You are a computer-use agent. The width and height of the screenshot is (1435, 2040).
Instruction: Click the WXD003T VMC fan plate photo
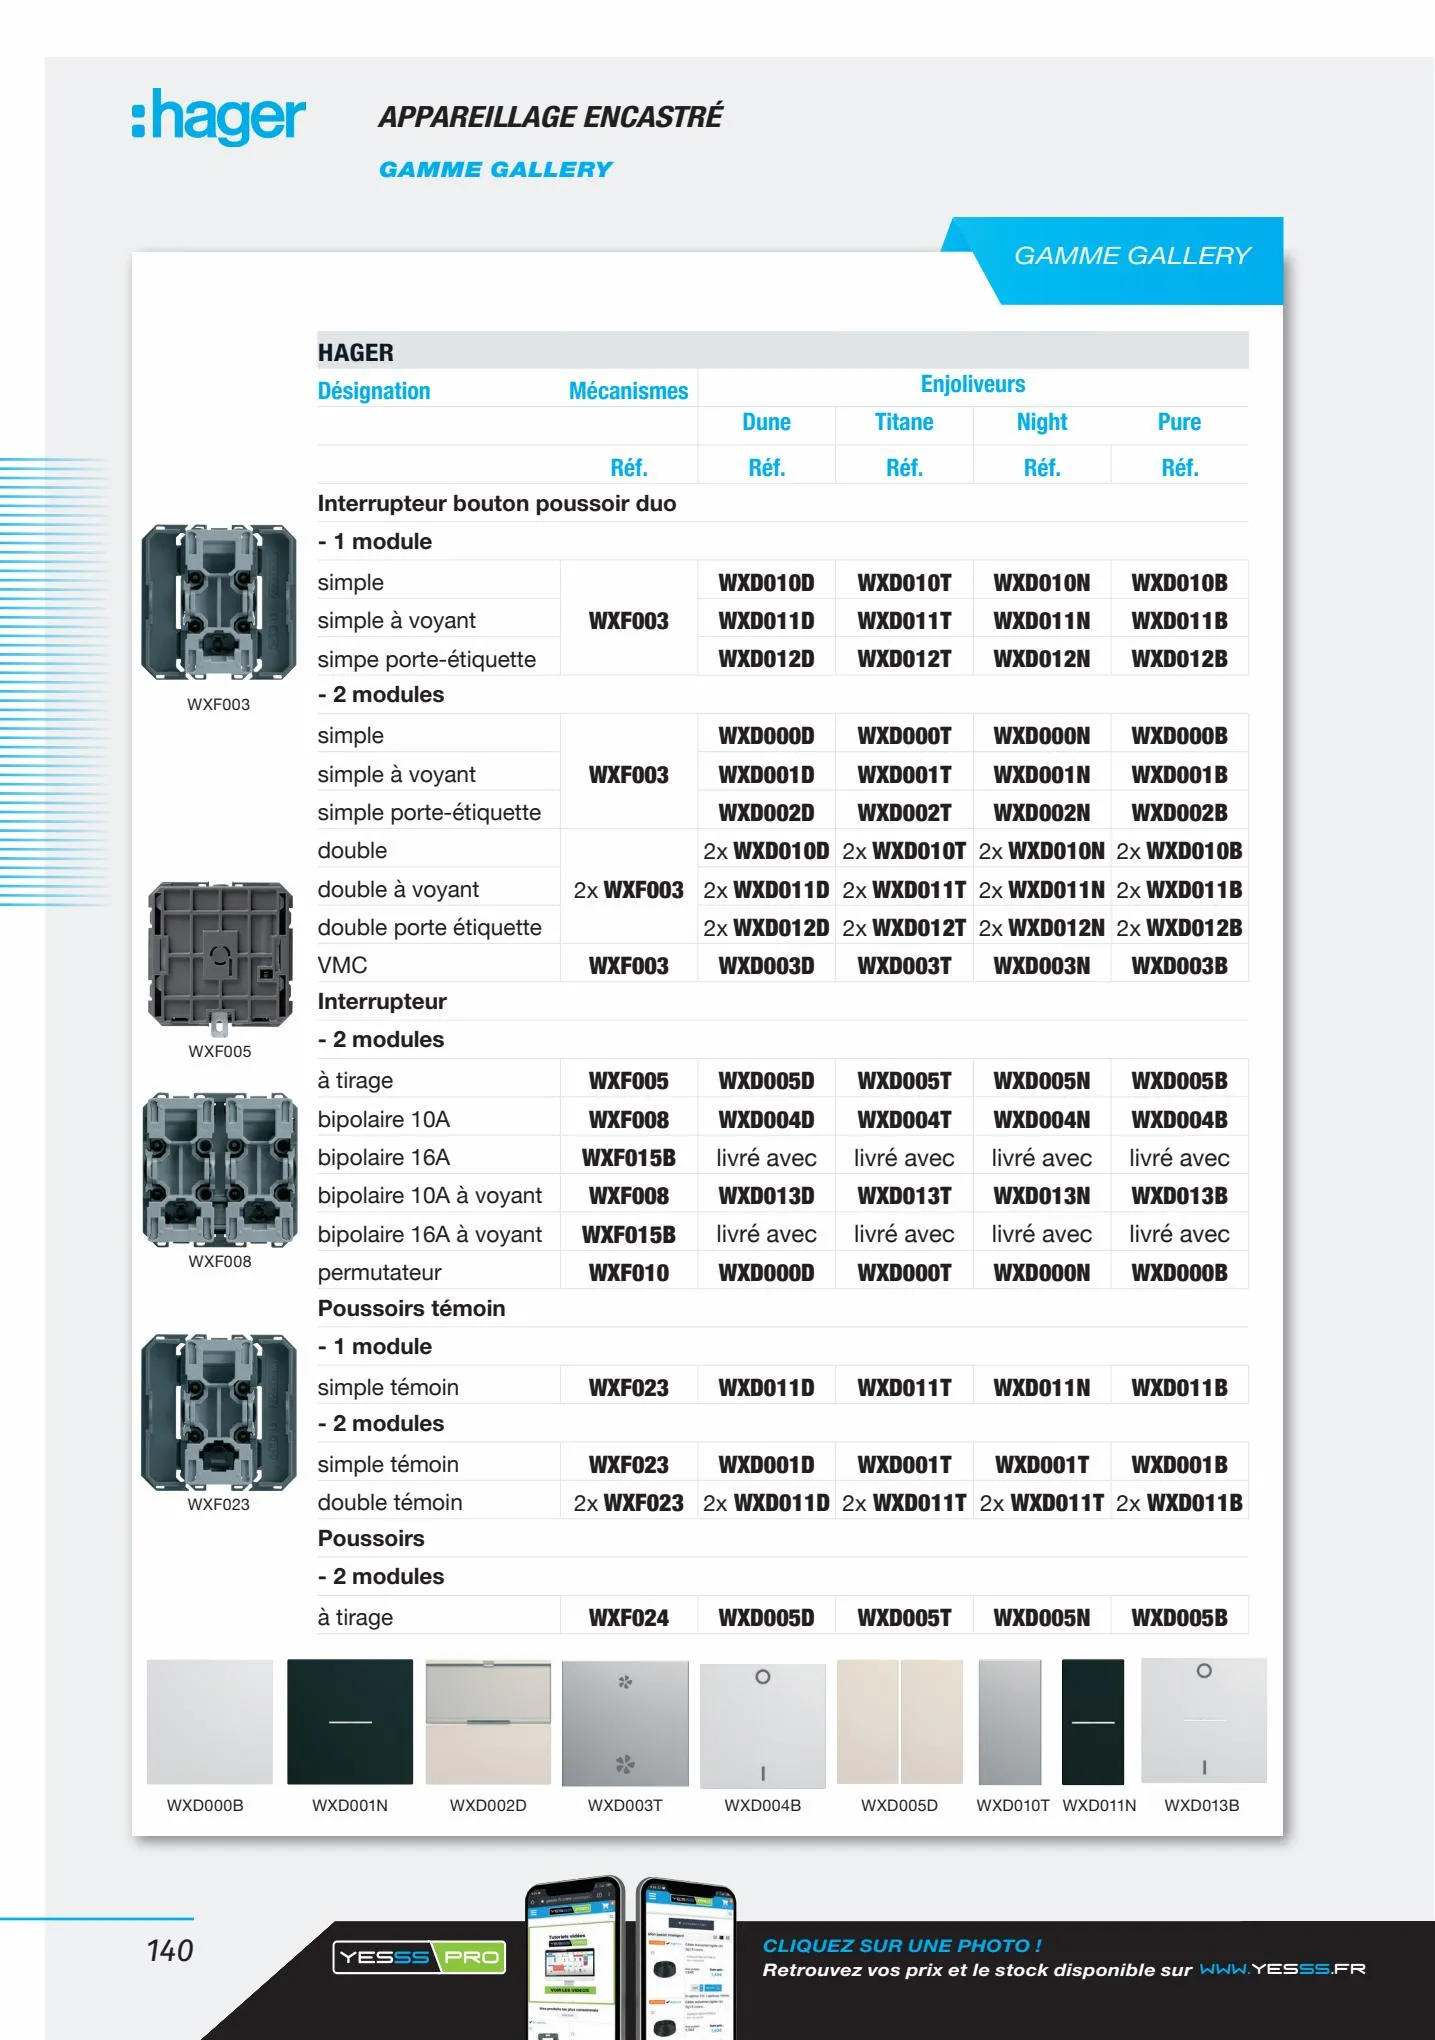pyautogui.click(x=625, y=1723)
